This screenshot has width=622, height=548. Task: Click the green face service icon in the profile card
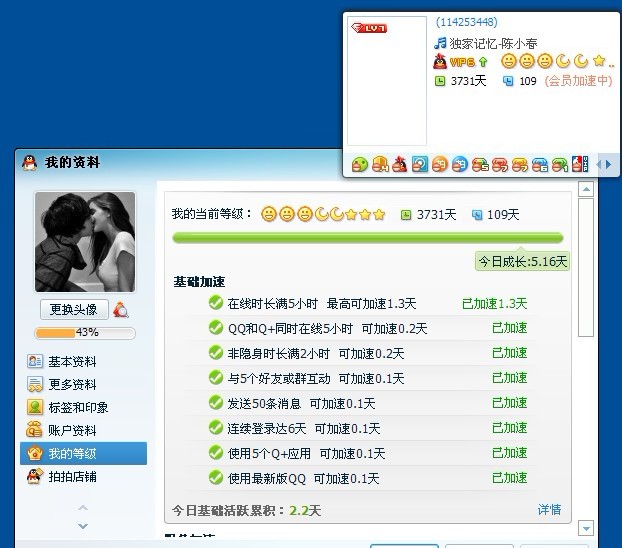(359, 164)
